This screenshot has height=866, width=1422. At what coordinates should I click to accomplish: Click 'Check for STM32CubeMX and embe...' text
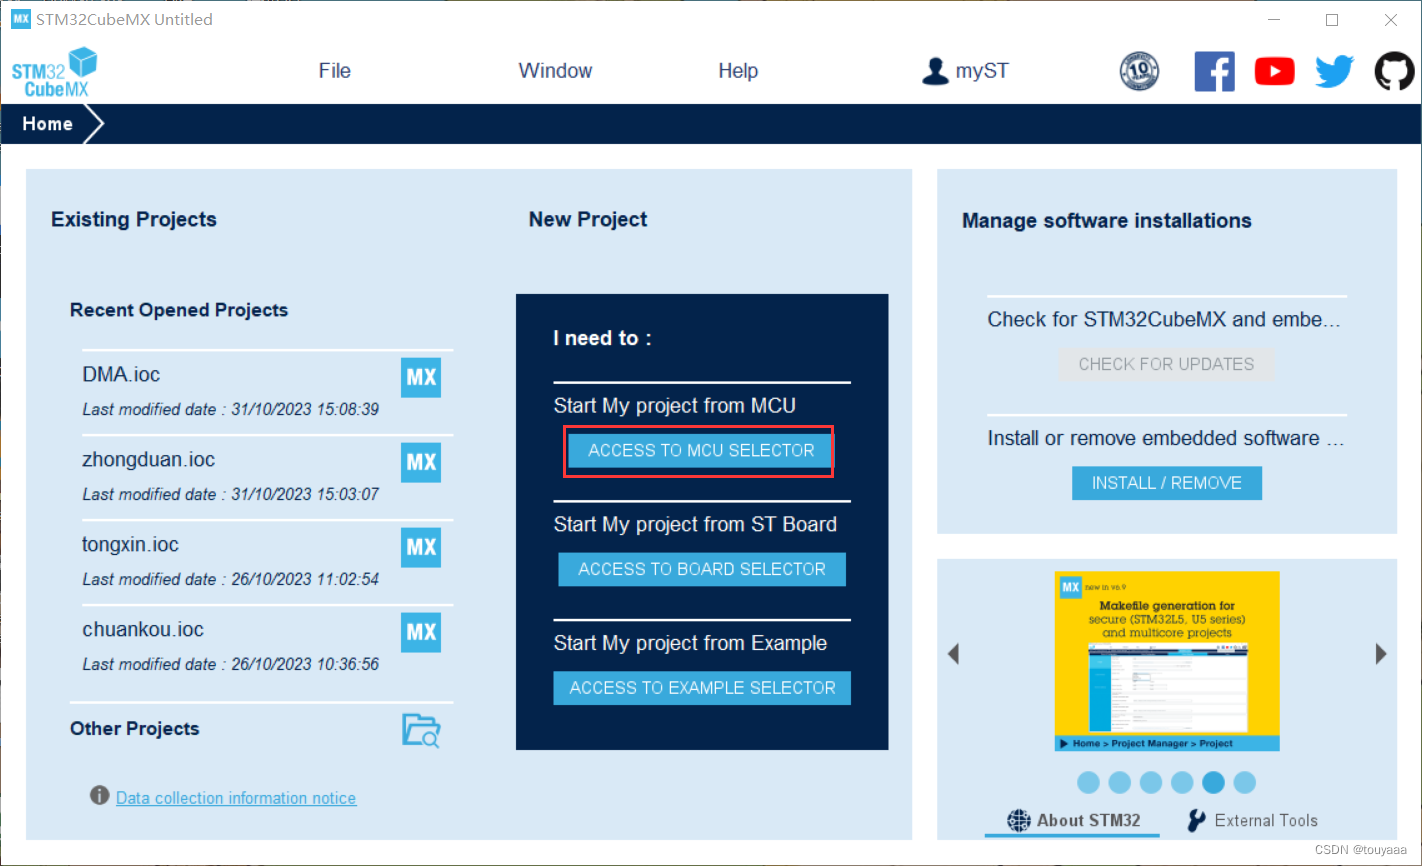coord(1164,320)
